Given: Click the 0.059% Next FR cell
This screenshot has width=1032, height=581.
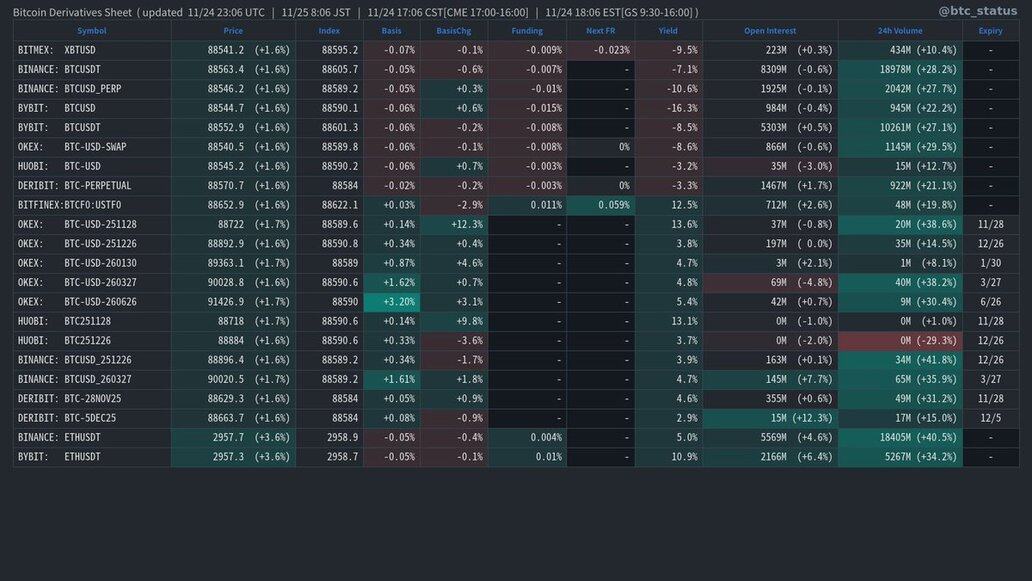Looking at the screenshot, I should click(x=600, y=205).
